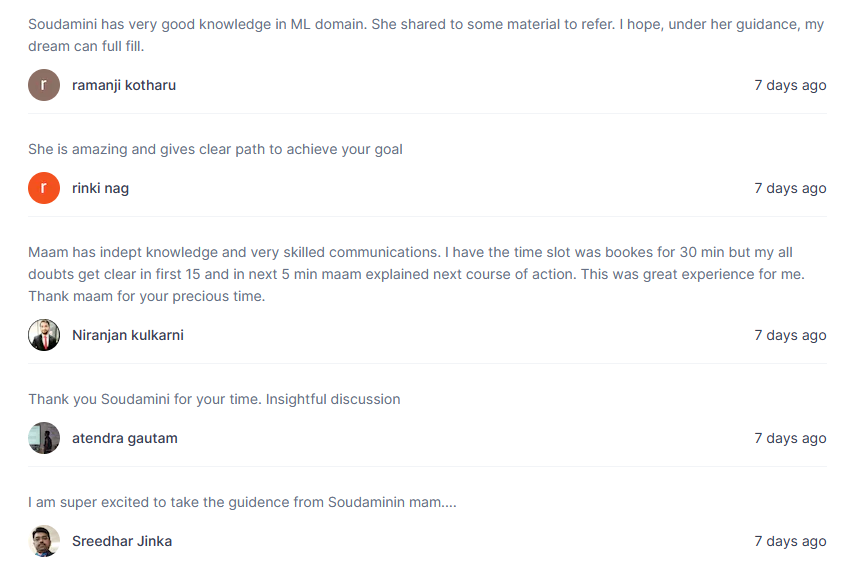Image resolution: width=857 pixels, height=570 pixels.
Task: Click ramanji kotharu's brown avatar icon
Action: (x=44, y=85)
